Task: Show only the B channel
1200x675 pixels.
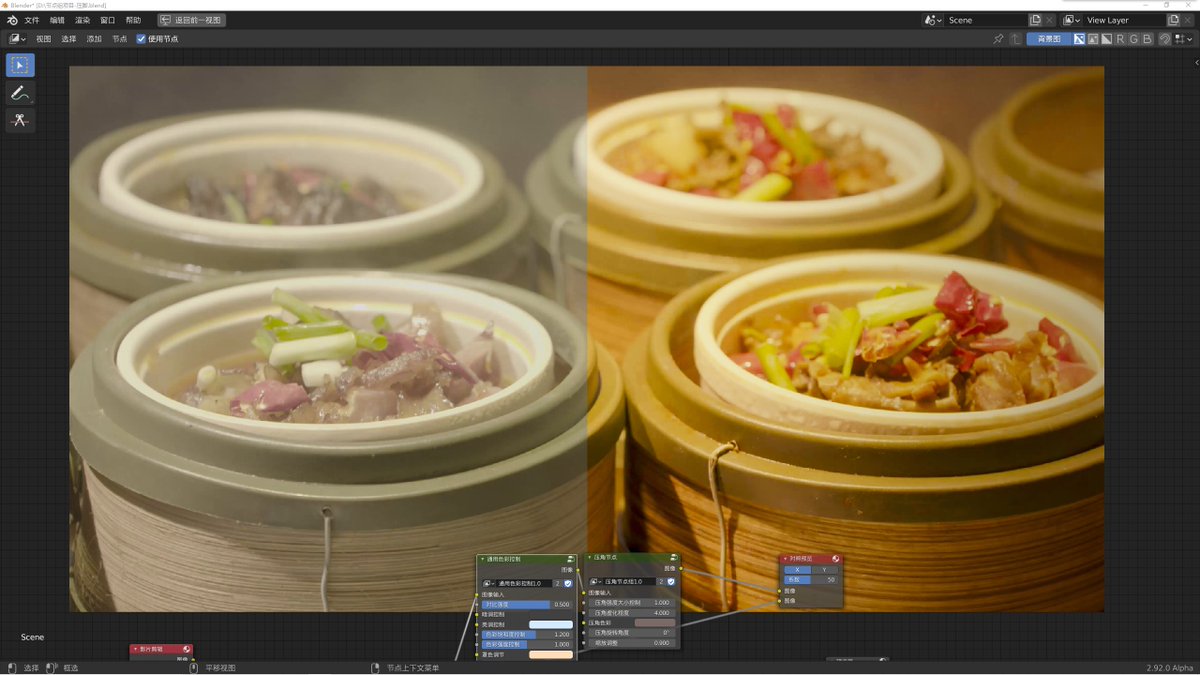Action: [1147, 39]
